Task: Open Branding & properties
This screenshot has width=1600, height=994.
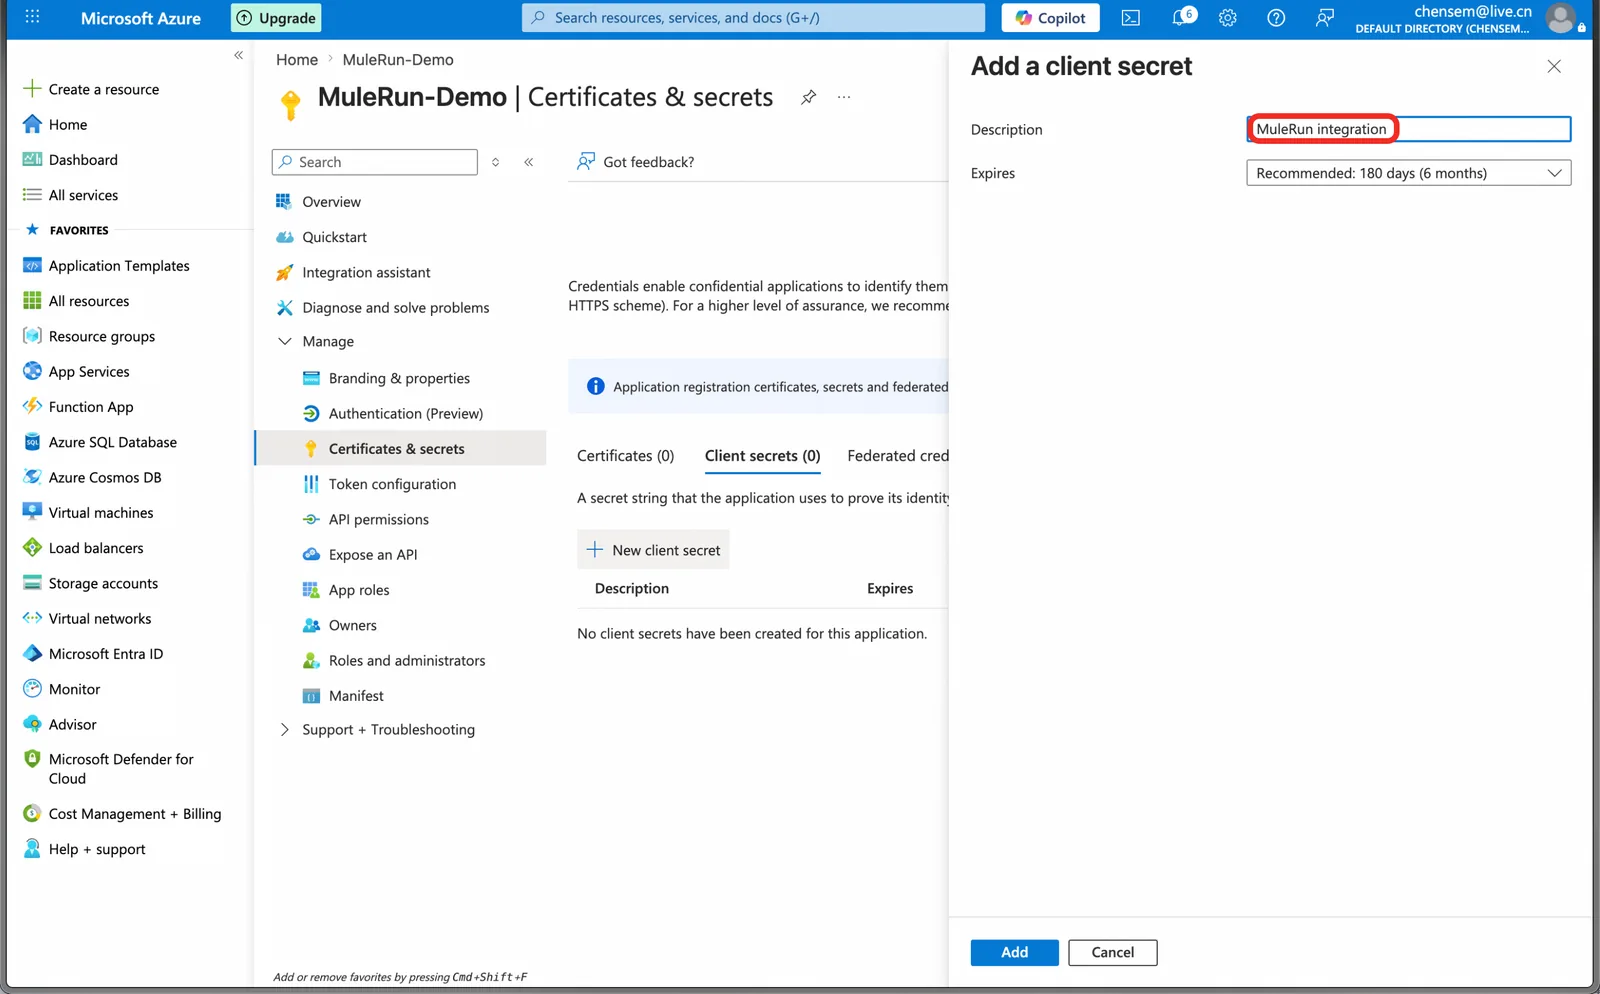Action: (399, 378)
